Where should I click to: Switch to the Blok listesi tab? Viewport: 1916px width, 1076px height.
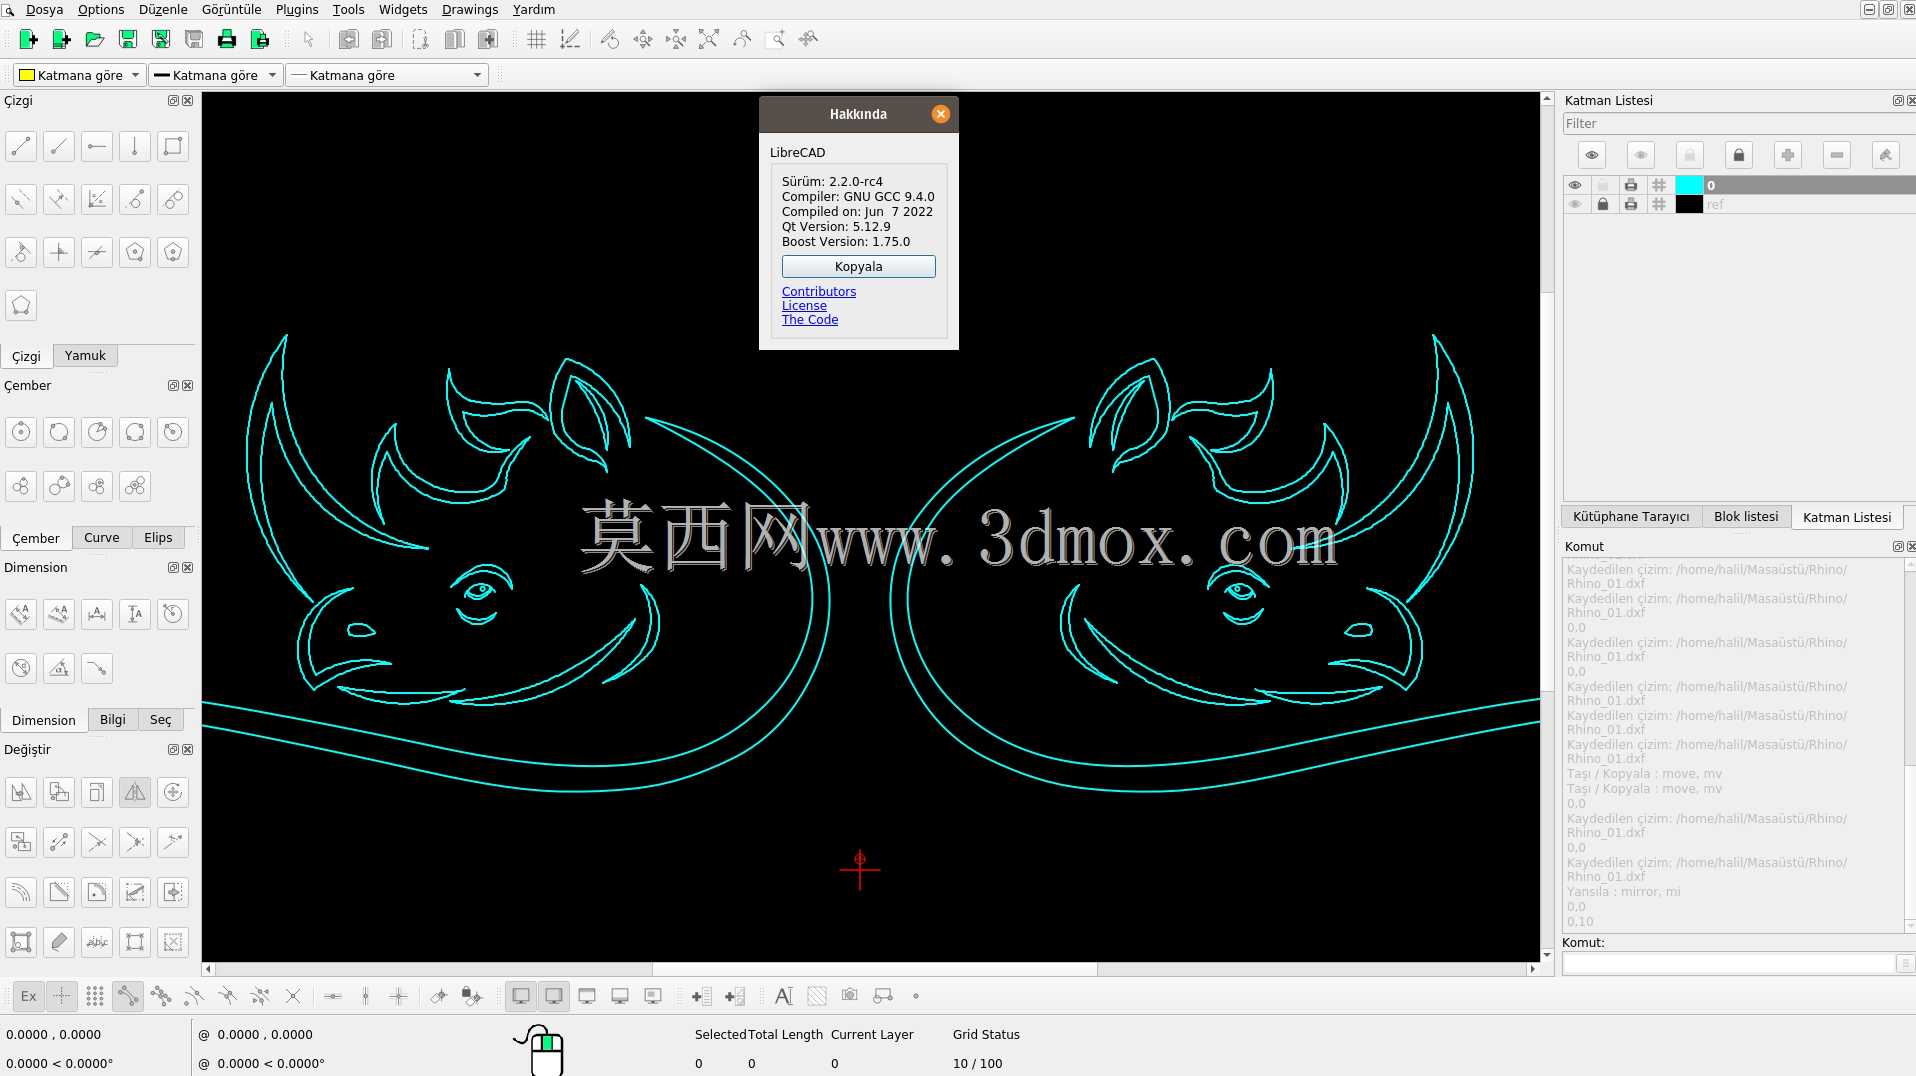(x=1746, y=516)
